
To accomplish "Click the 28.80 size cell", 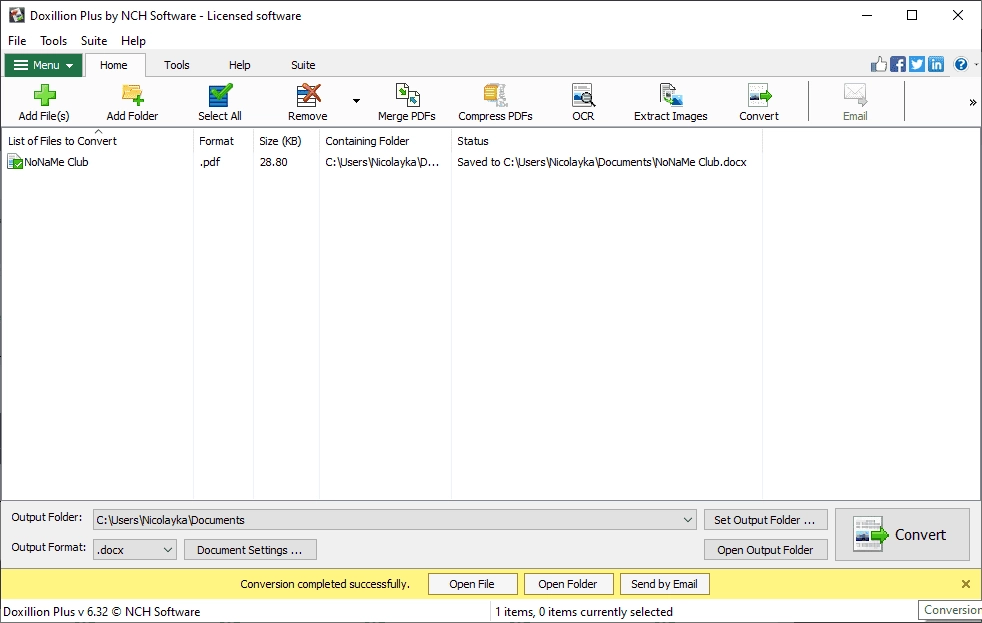I will coord(274,162).
